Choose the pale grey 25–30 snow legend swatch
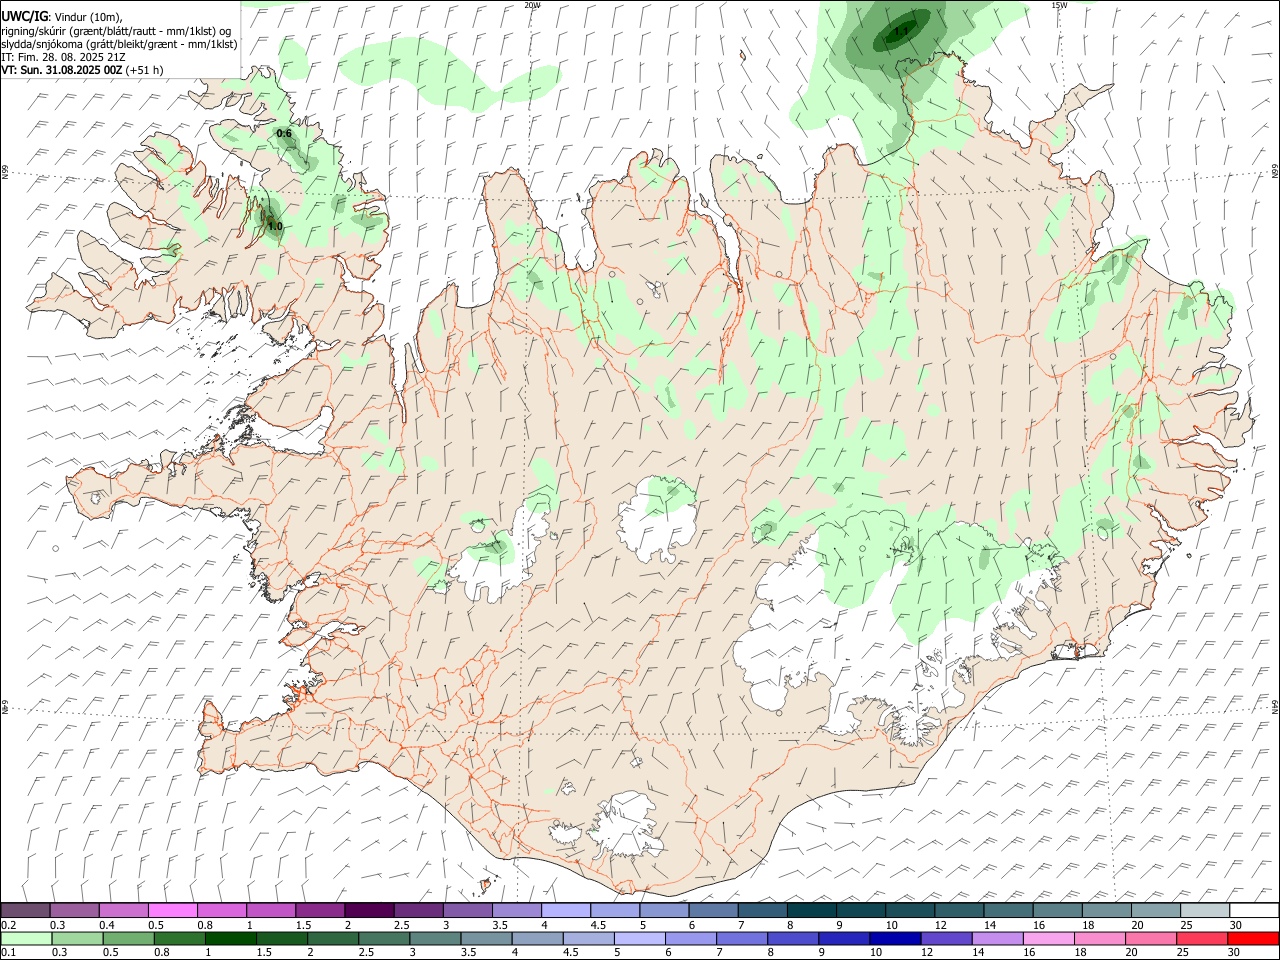The height and width of the screenshot is (960, 1280). (1205, 910)
